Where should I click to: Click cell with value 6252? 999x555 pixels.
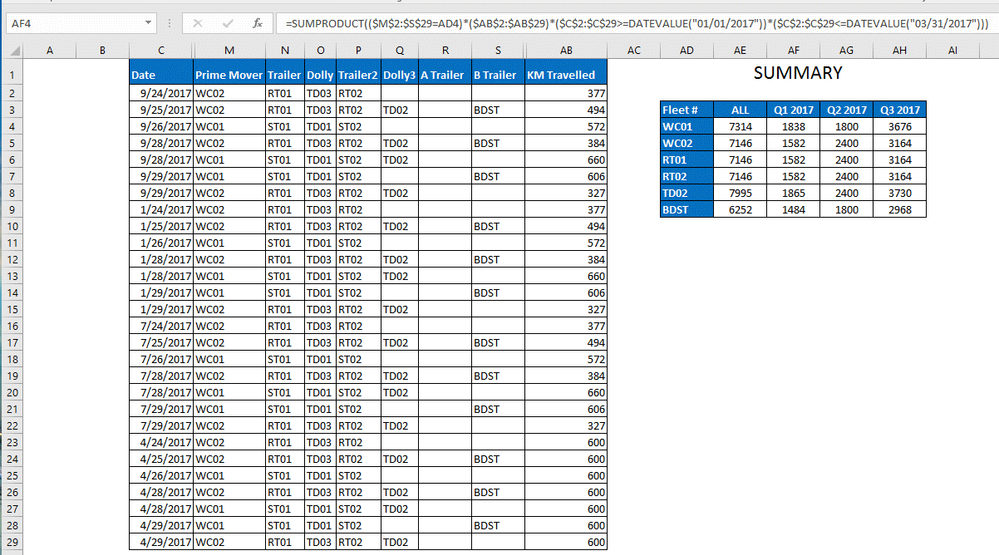pyautogui.click(x=740, y=210)
